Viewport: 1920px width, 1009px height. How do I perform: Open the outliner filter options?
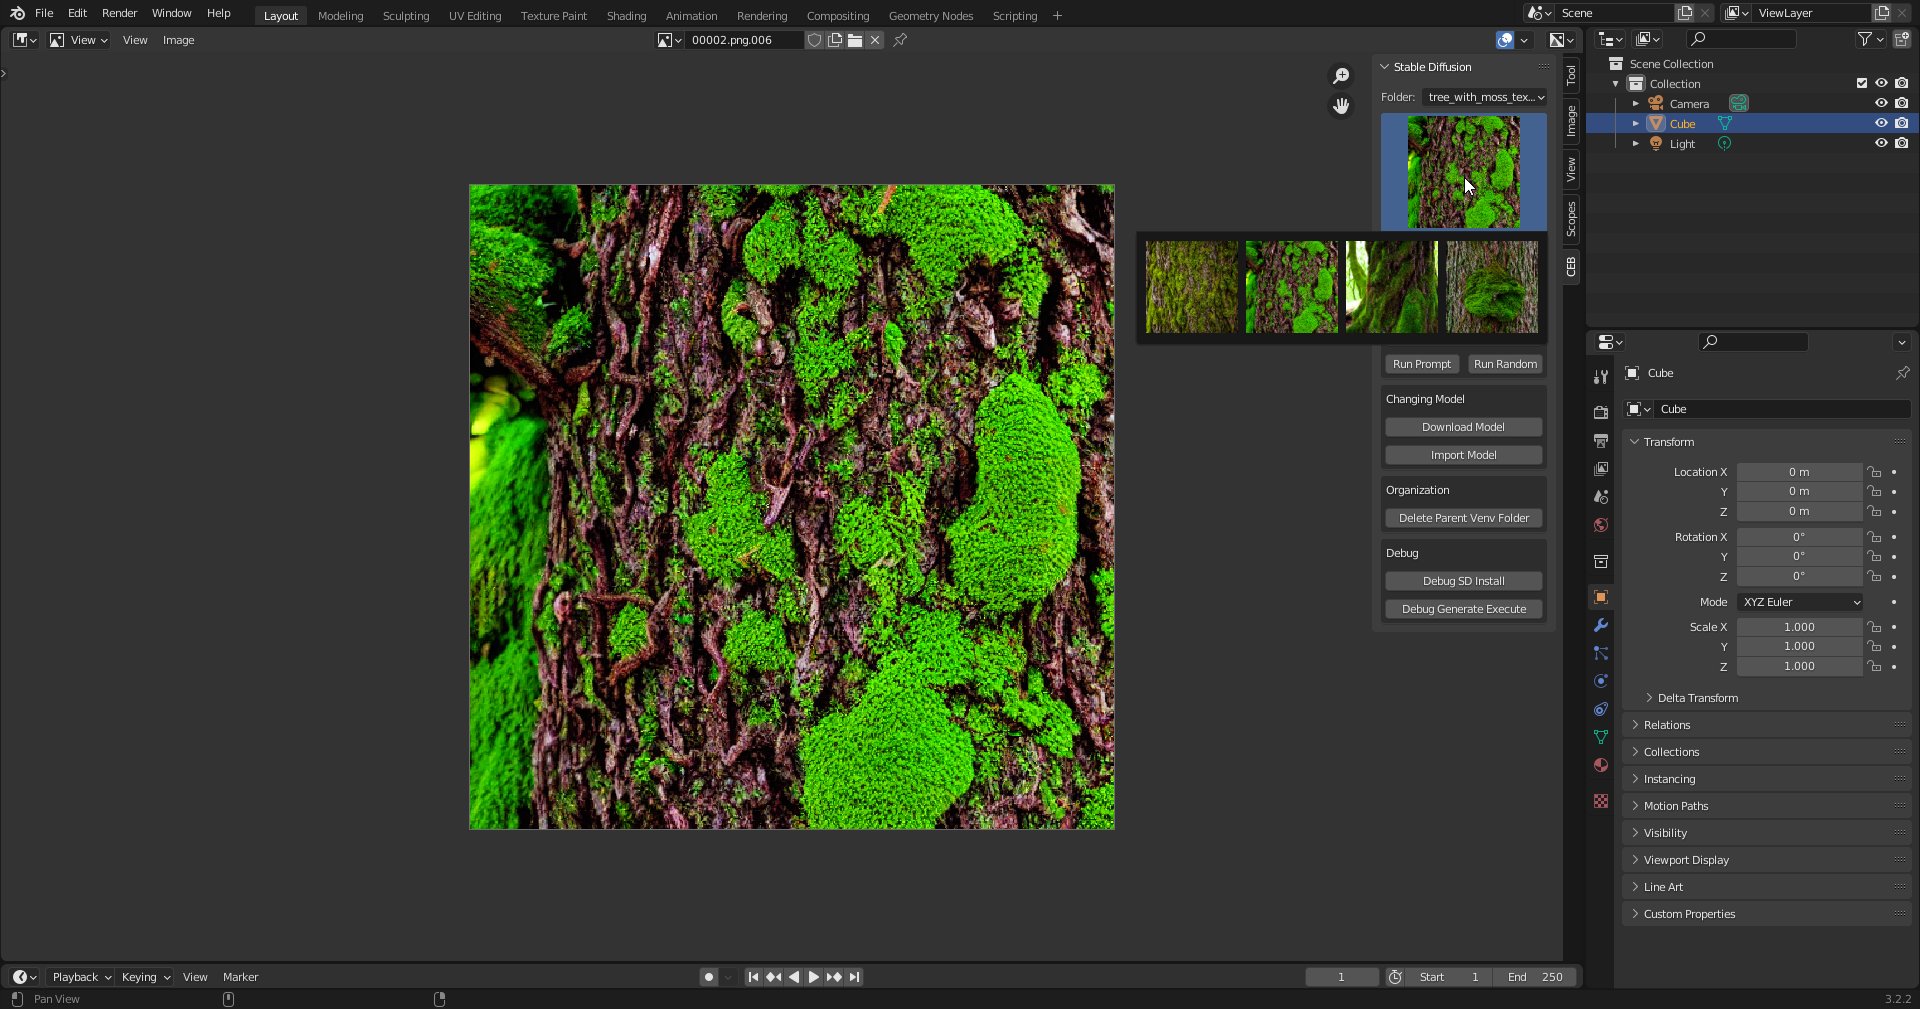[1868, 39]
